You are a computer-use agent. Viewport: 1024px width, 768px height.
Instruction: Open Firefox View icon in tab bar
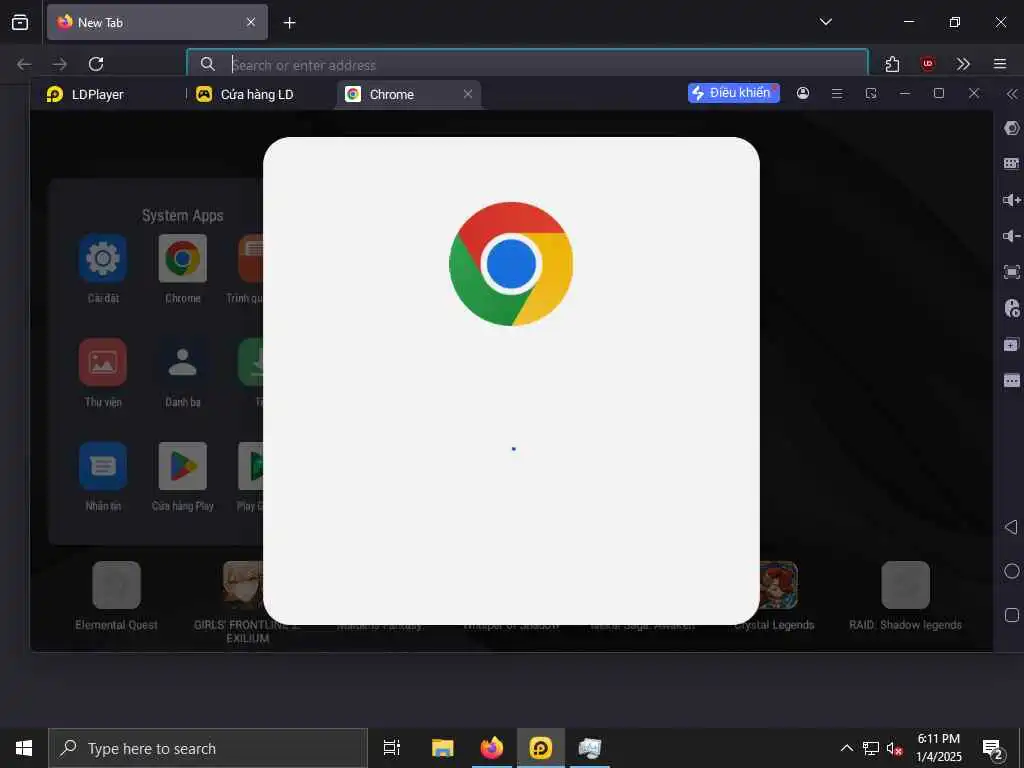20,22
